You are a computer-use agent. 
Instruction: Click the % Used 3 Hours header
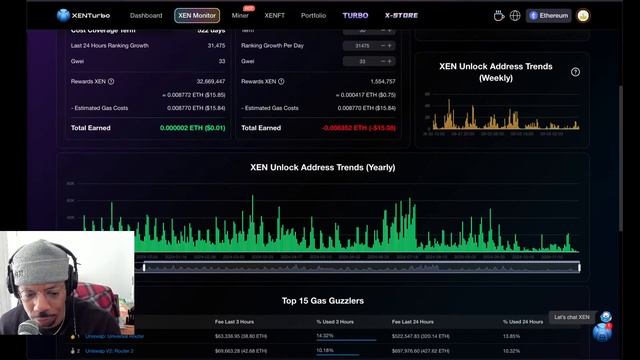click(x=335, y=322)
